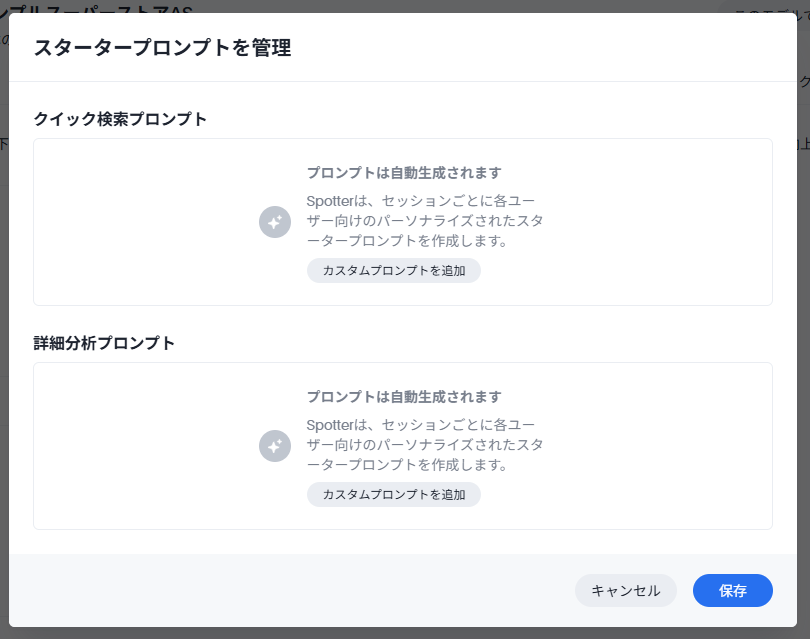This screenshot has width=810, height=639.
Task: Click the スタータープロンプトを管理 dialog title
Action: [162, 48]
